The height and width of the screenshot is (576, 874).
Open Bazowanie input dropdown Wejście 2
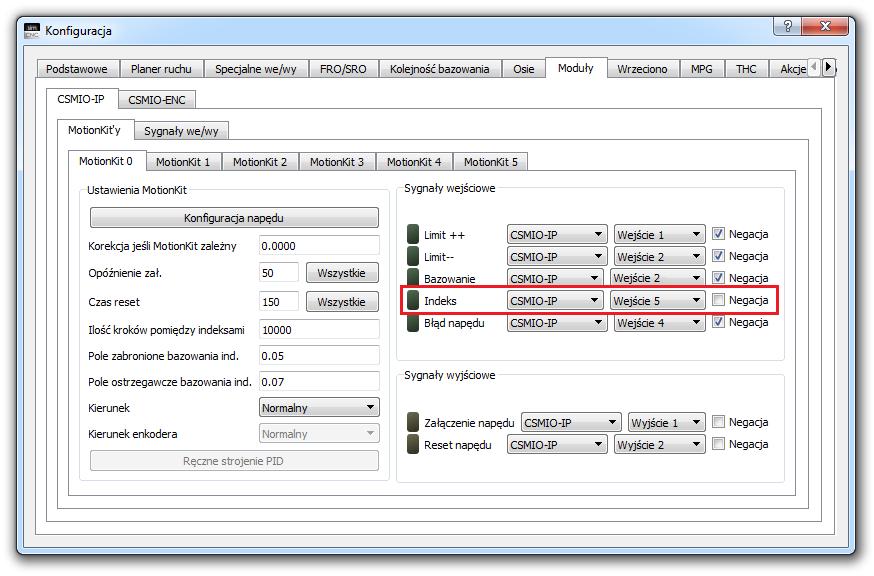tap(657, 278)
